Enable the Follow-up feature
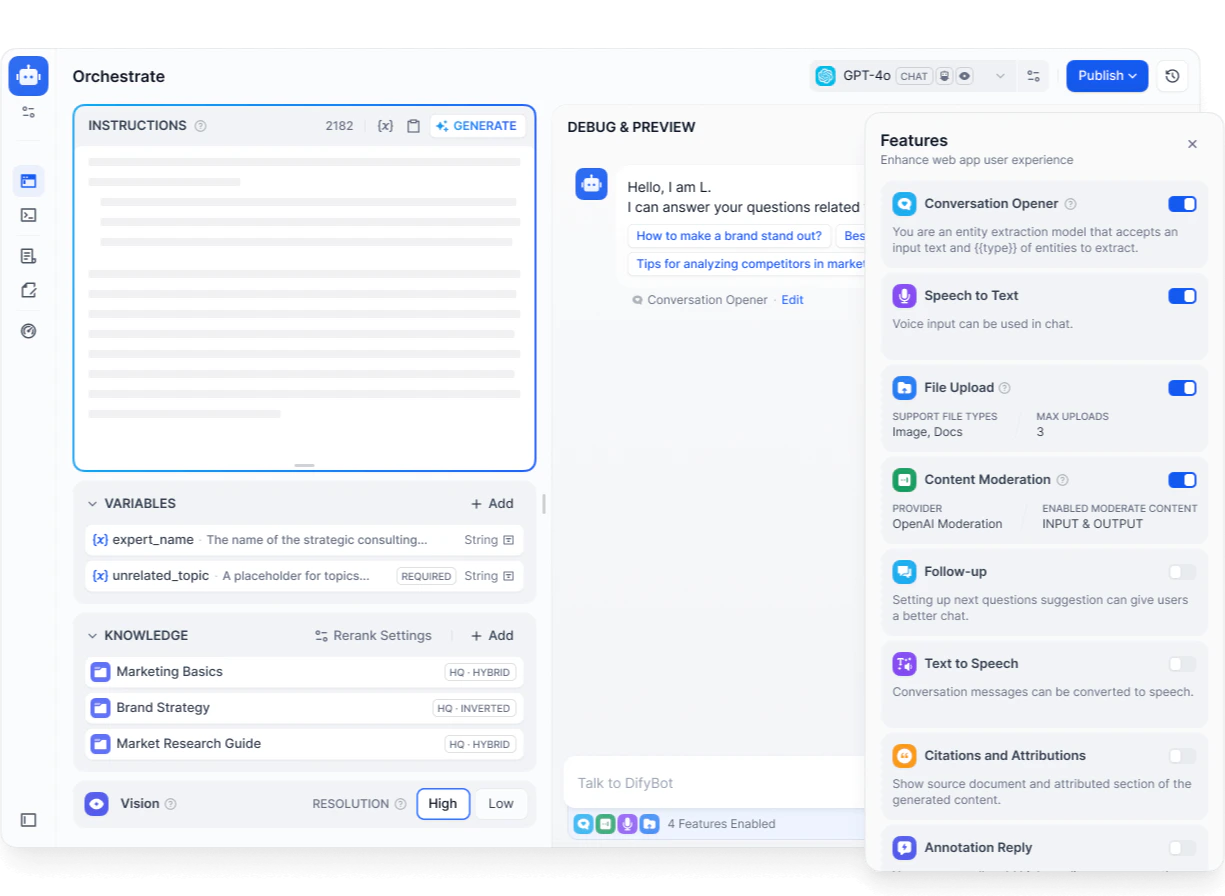1225x896 pixels. [1182, 571]
